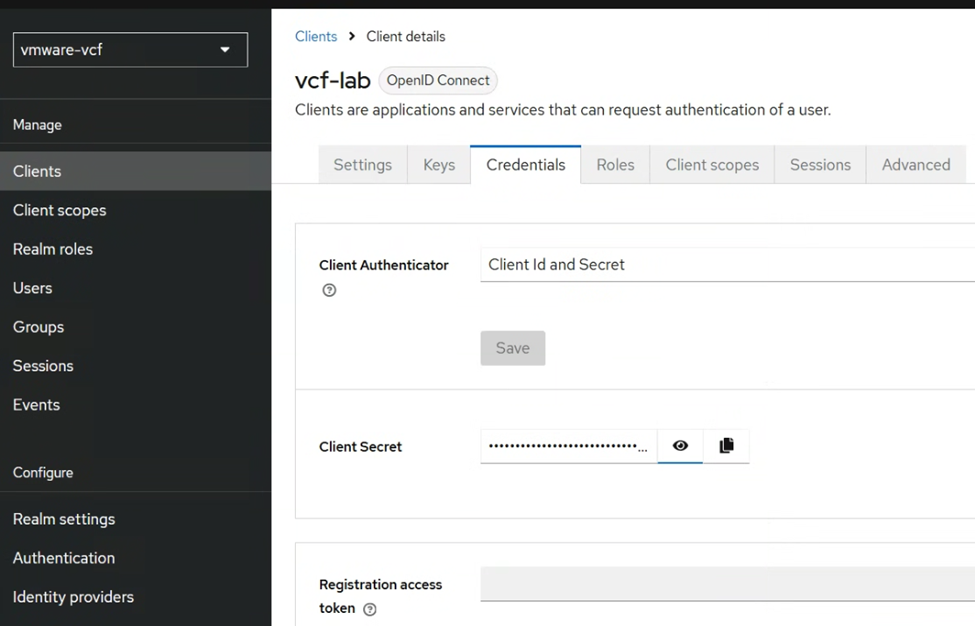Open the Keys tab
The image size is (975, 626).
point(439,165)
